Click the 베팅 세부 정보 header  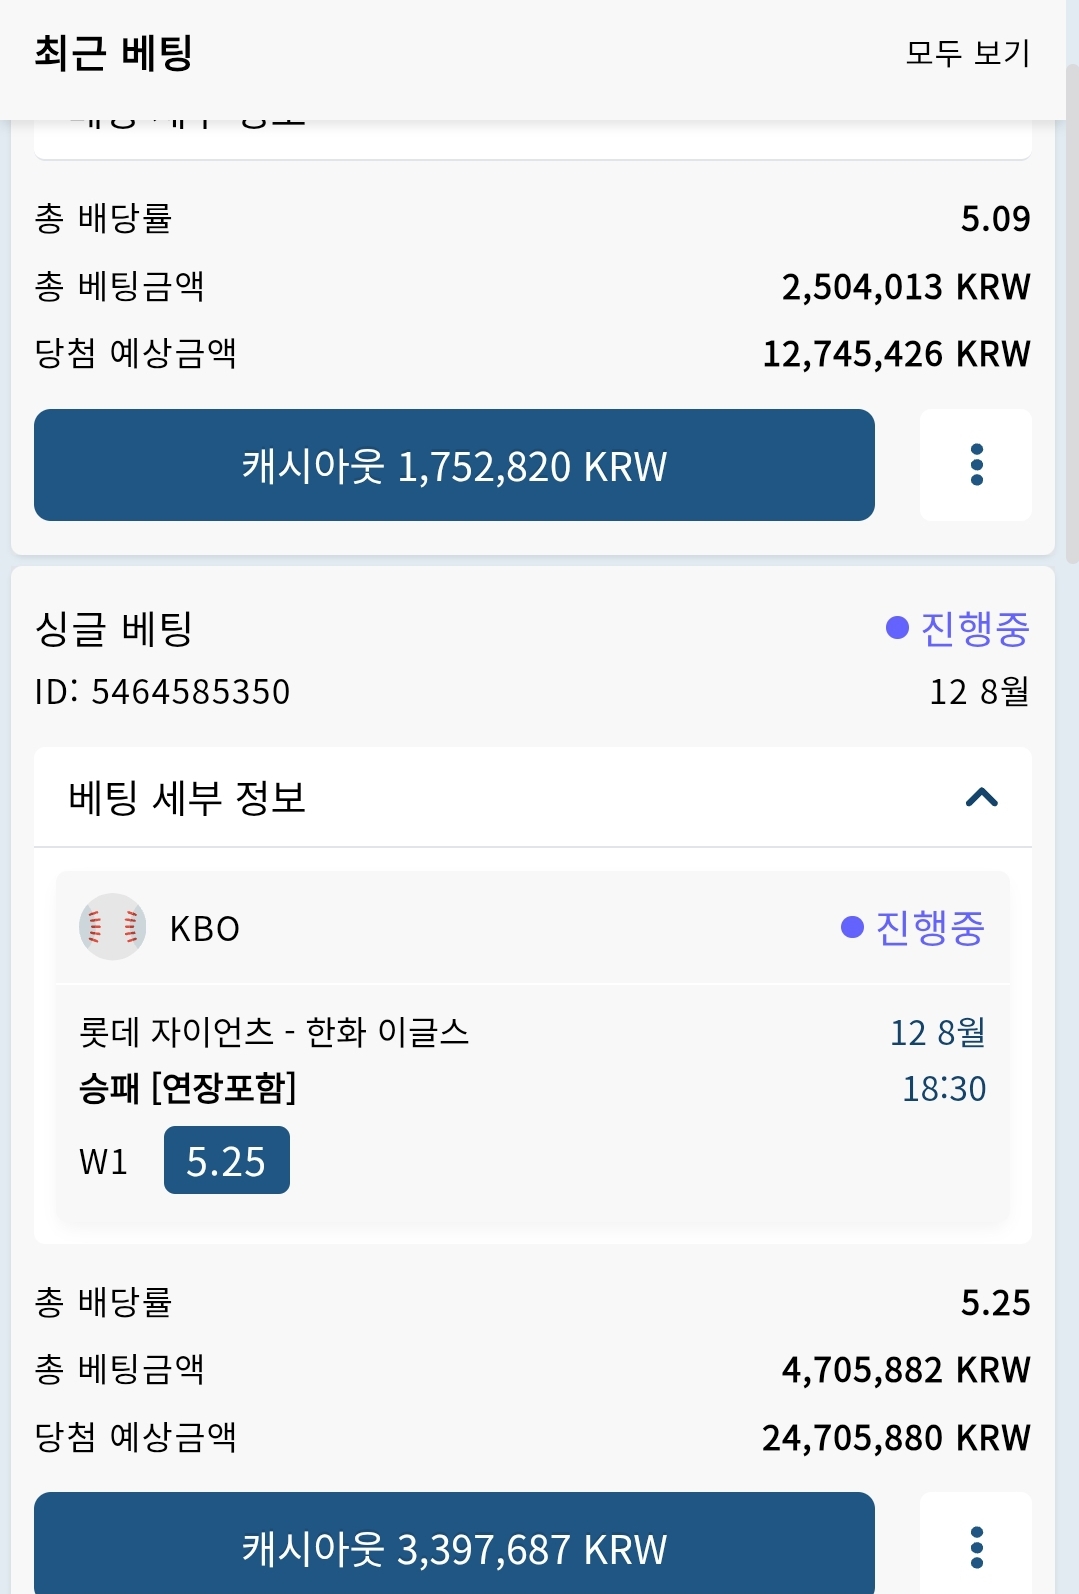point(533,798)
